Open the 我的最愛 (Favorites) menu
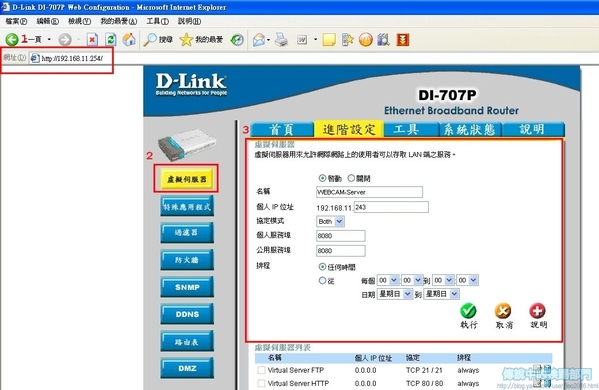599x390 pixels. [118, 21]
